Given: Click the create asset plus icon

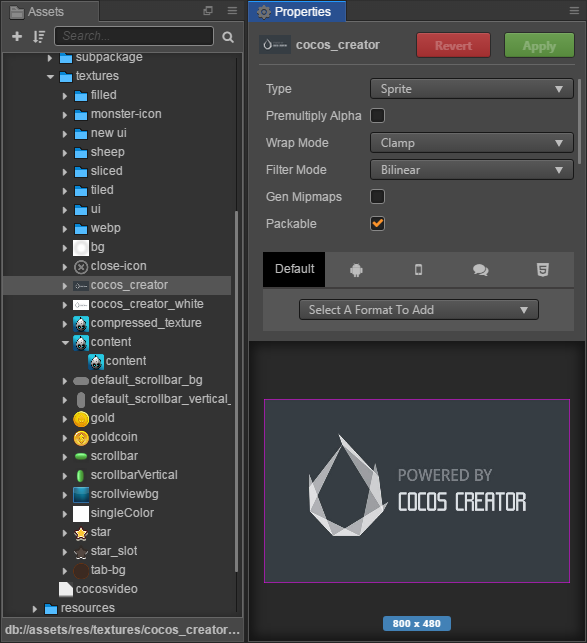Looking at the screenshot, I should (x=17, y=36).
